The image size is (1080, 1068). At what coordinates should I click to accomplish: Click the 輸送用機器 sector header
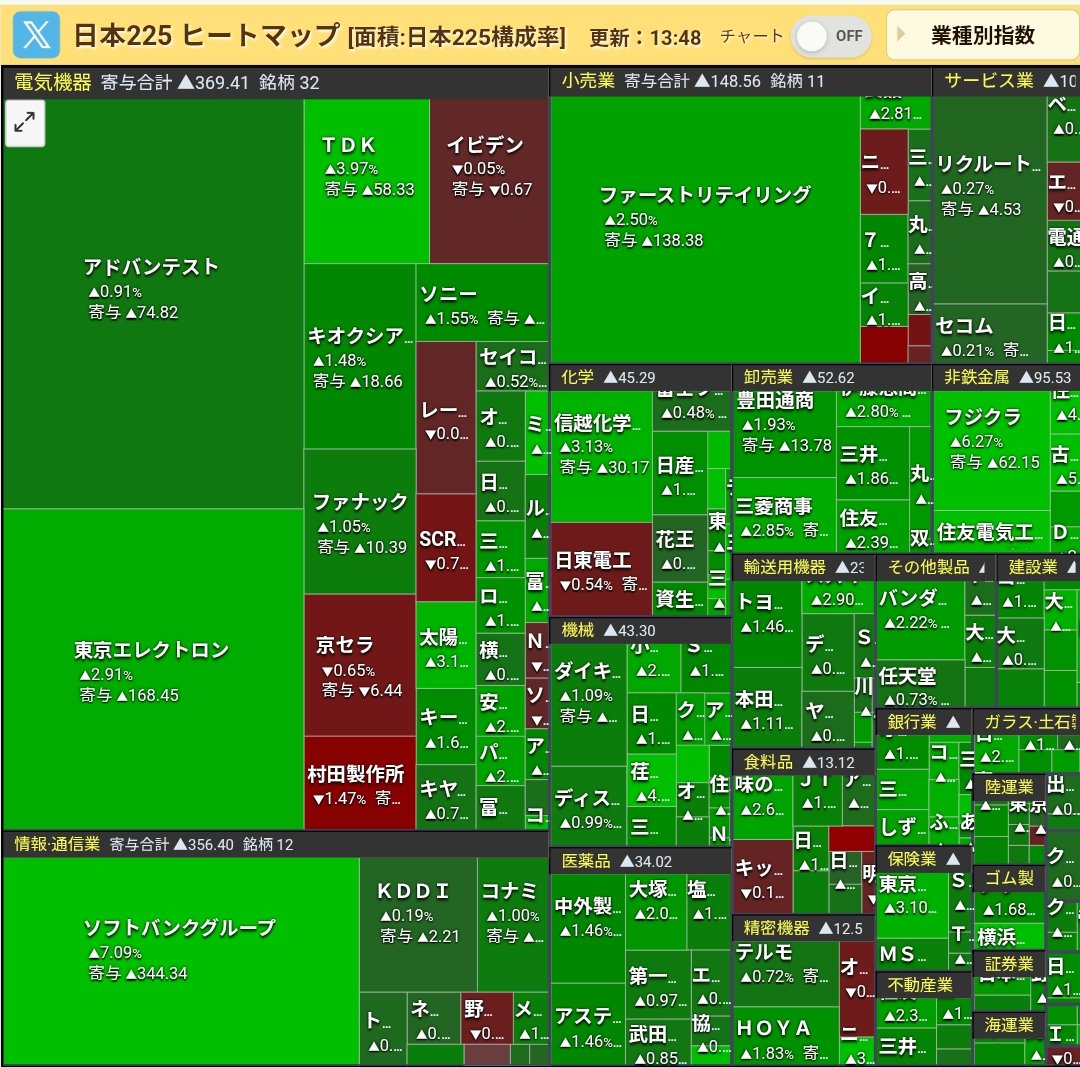point(803,567)
